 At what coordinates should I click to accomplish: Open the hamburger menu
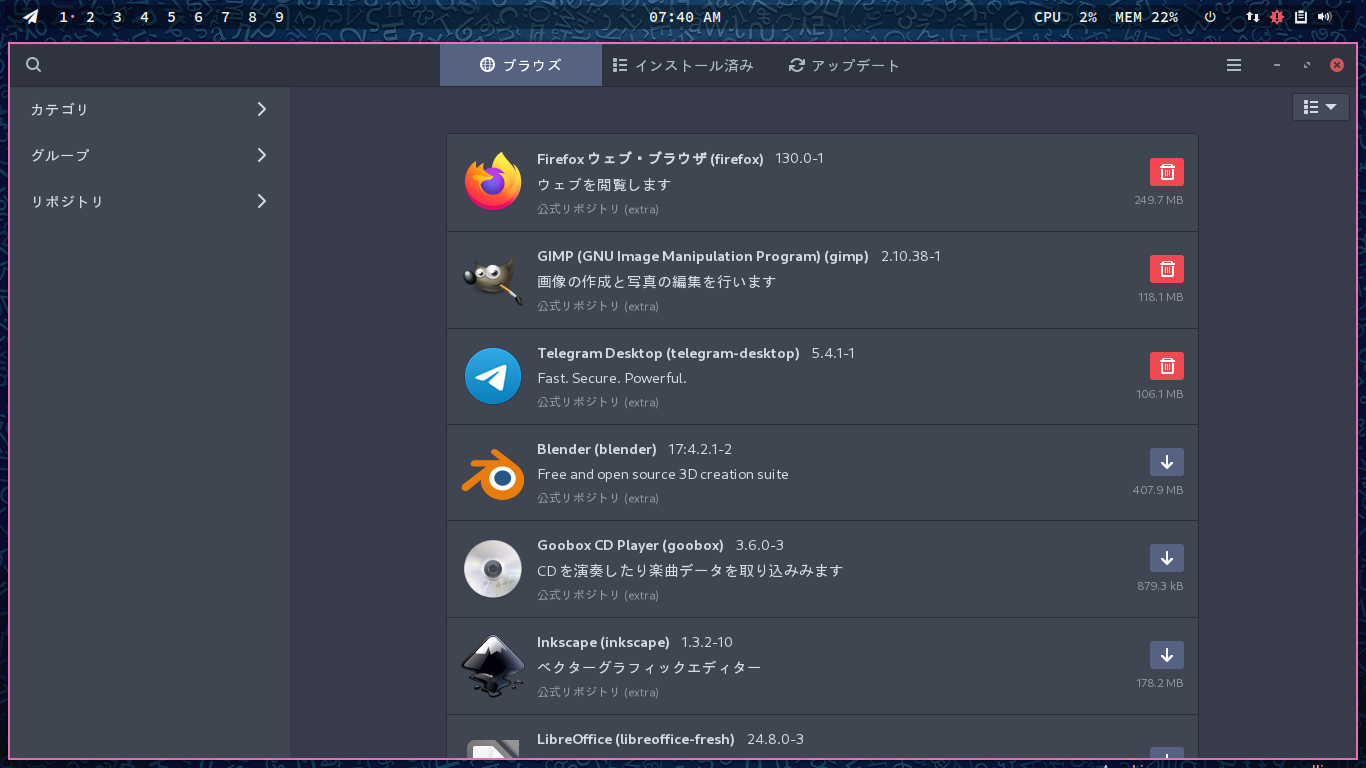point(1234,65)
